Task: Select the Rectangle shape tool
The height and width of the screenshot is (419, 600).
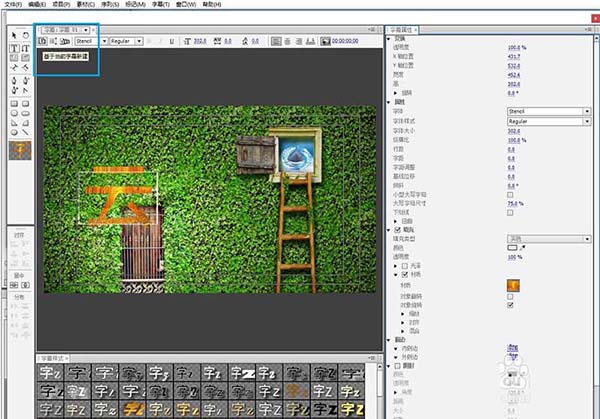Action: (14, 104)
